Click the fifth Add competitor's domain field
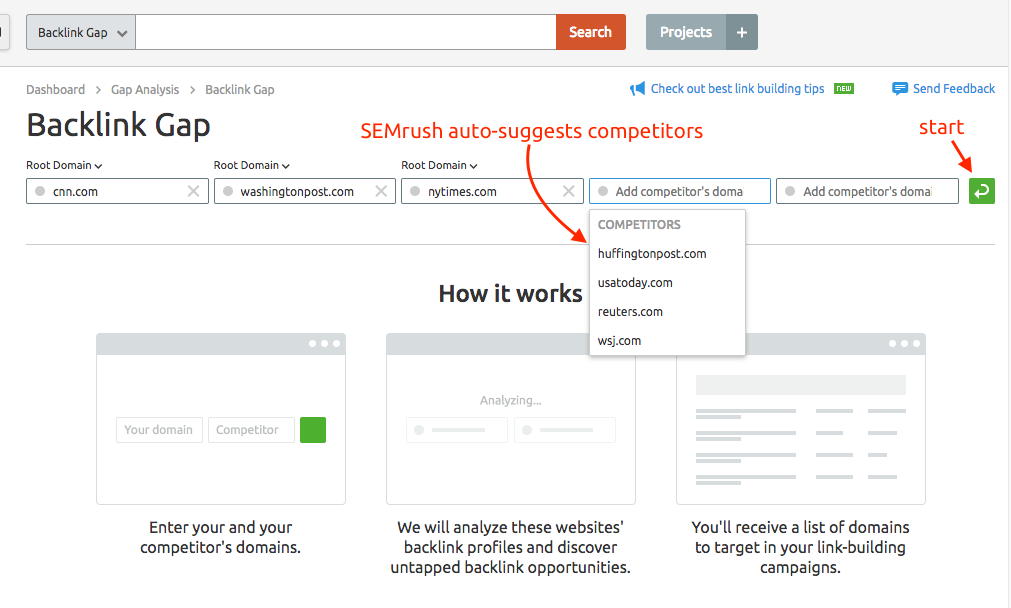This screenshot has height=608, width=1011. [x=867, y=191]
